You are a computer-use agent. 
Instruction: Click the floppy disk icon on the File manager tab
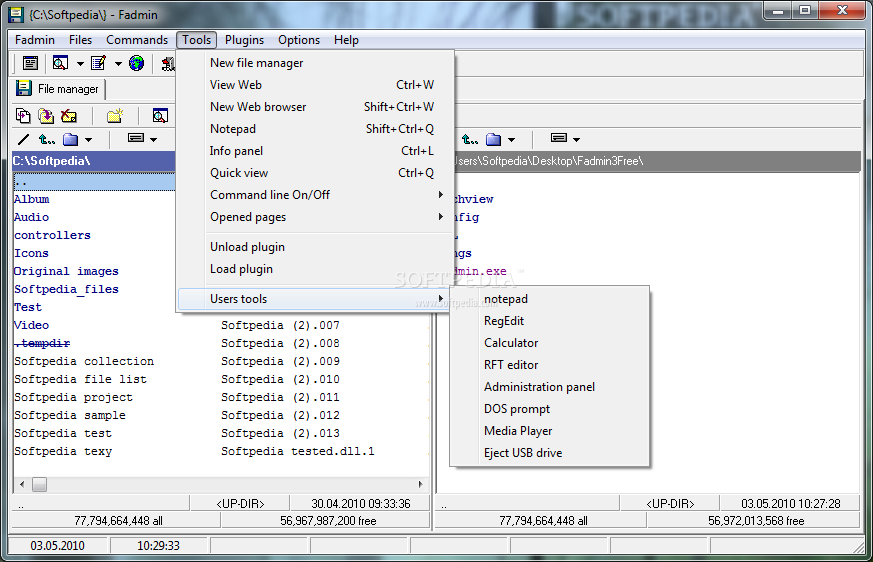coord(23,88)
